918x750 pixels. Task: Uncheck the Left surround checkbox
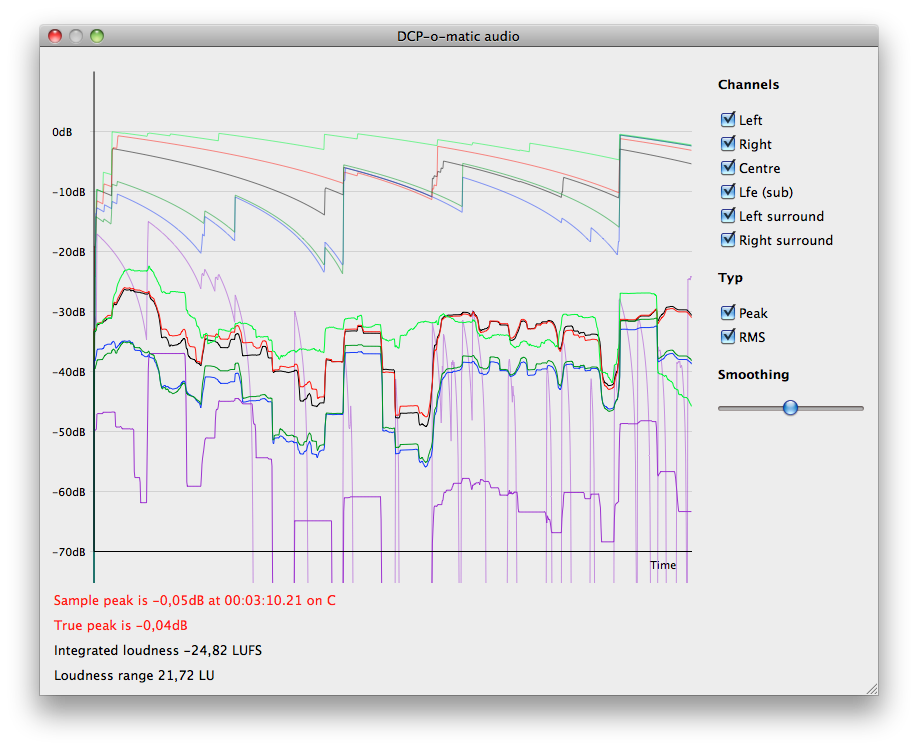point(728,216)
